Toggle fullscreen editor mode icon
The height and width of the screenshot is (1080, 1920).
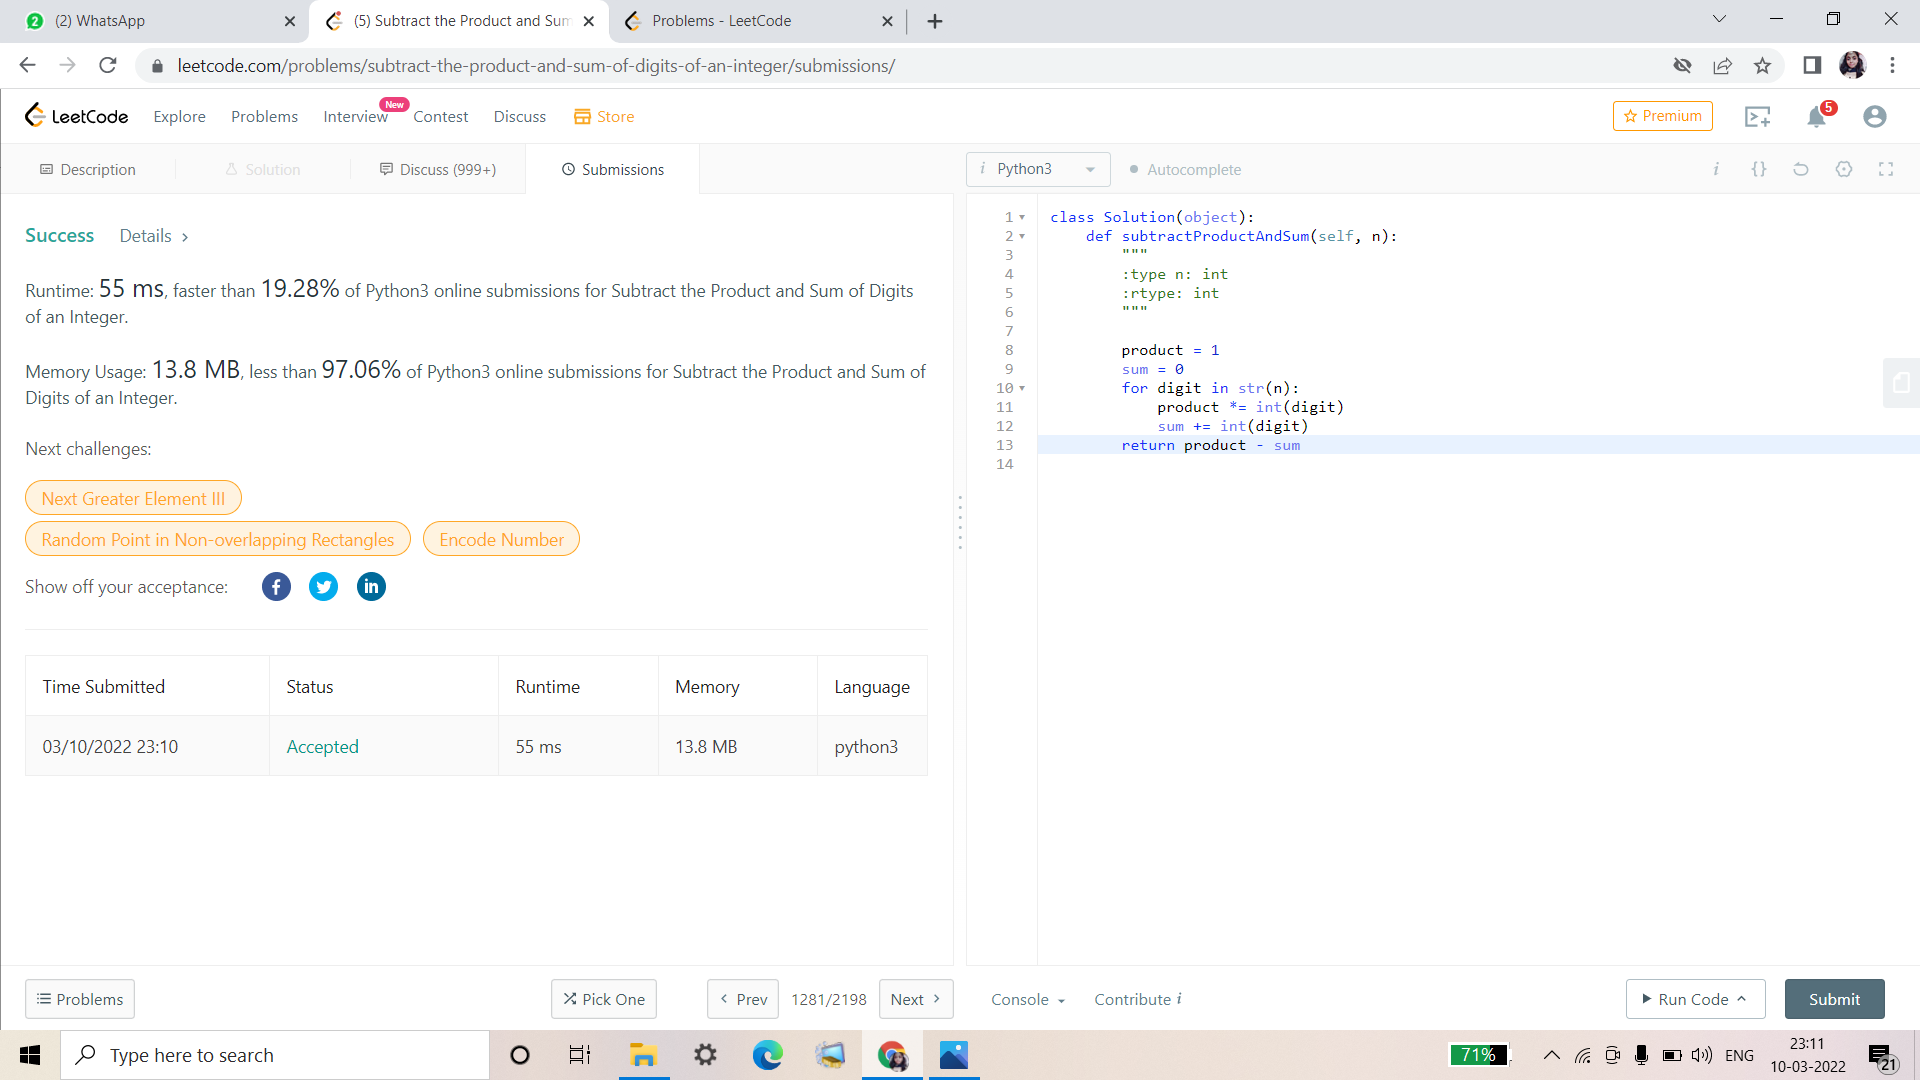[1886, 169]
